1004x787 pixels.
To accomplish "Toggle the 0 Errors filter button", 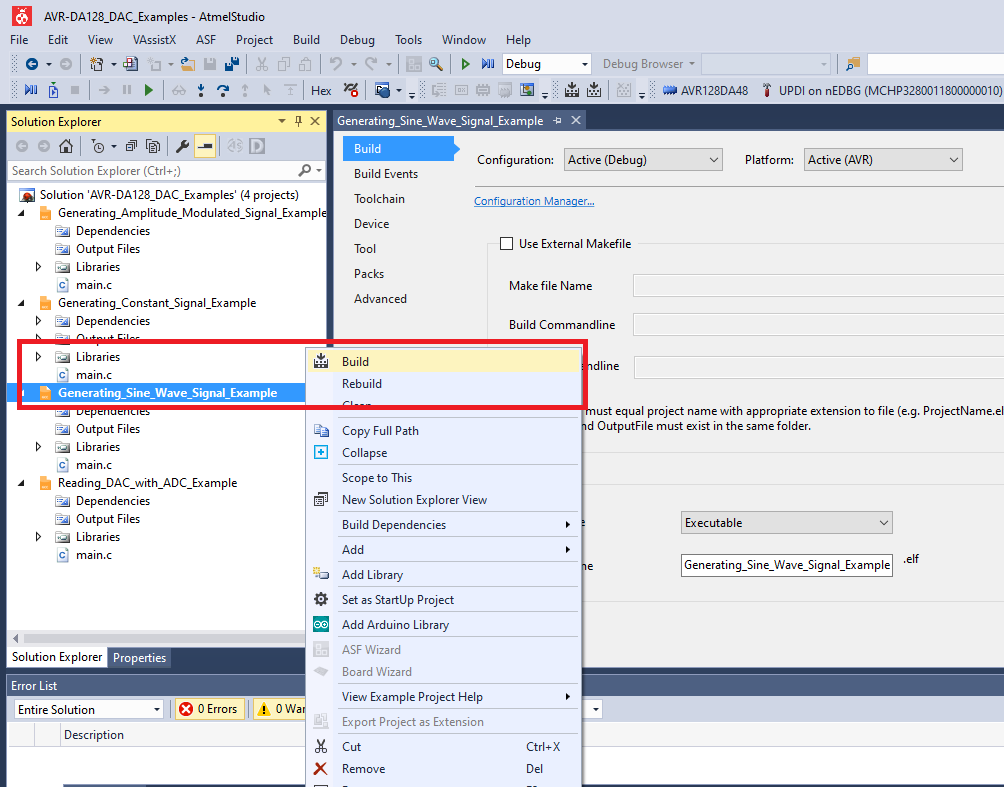I will click(x=210, y=710).
